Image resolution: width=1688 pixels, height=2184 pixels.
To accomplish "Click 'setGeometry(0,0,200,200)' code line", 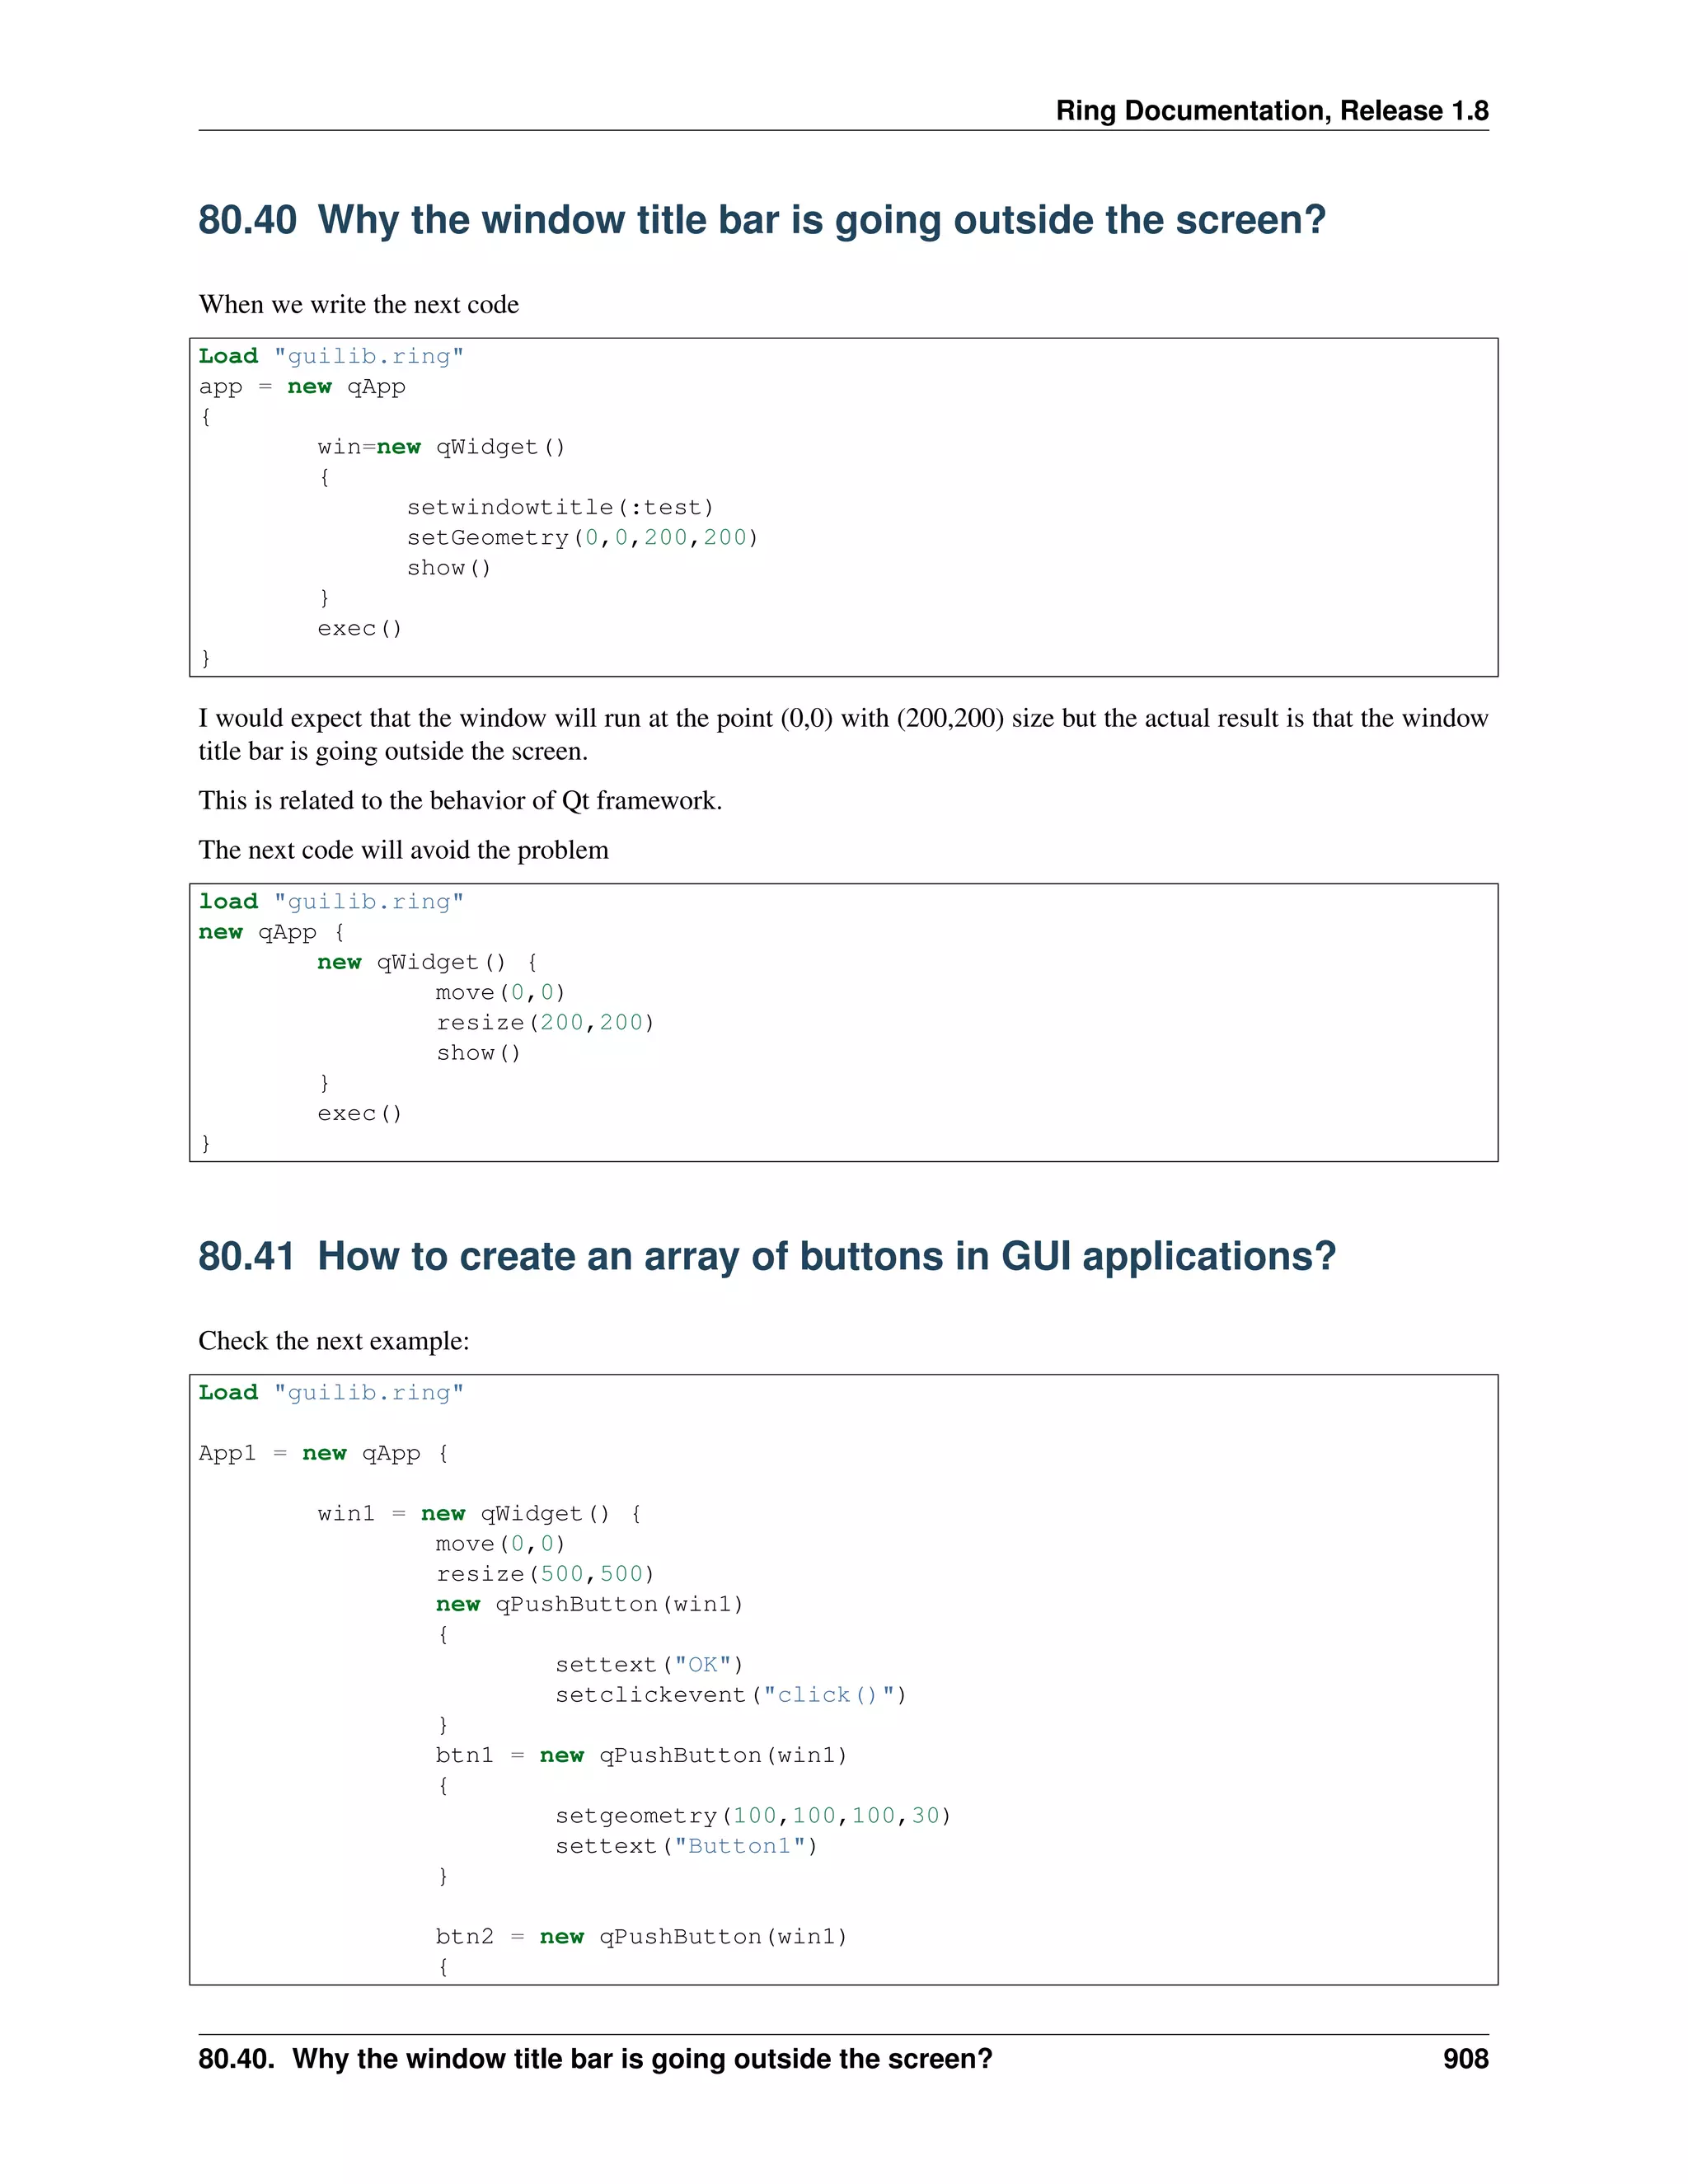I will coord(582,537).
